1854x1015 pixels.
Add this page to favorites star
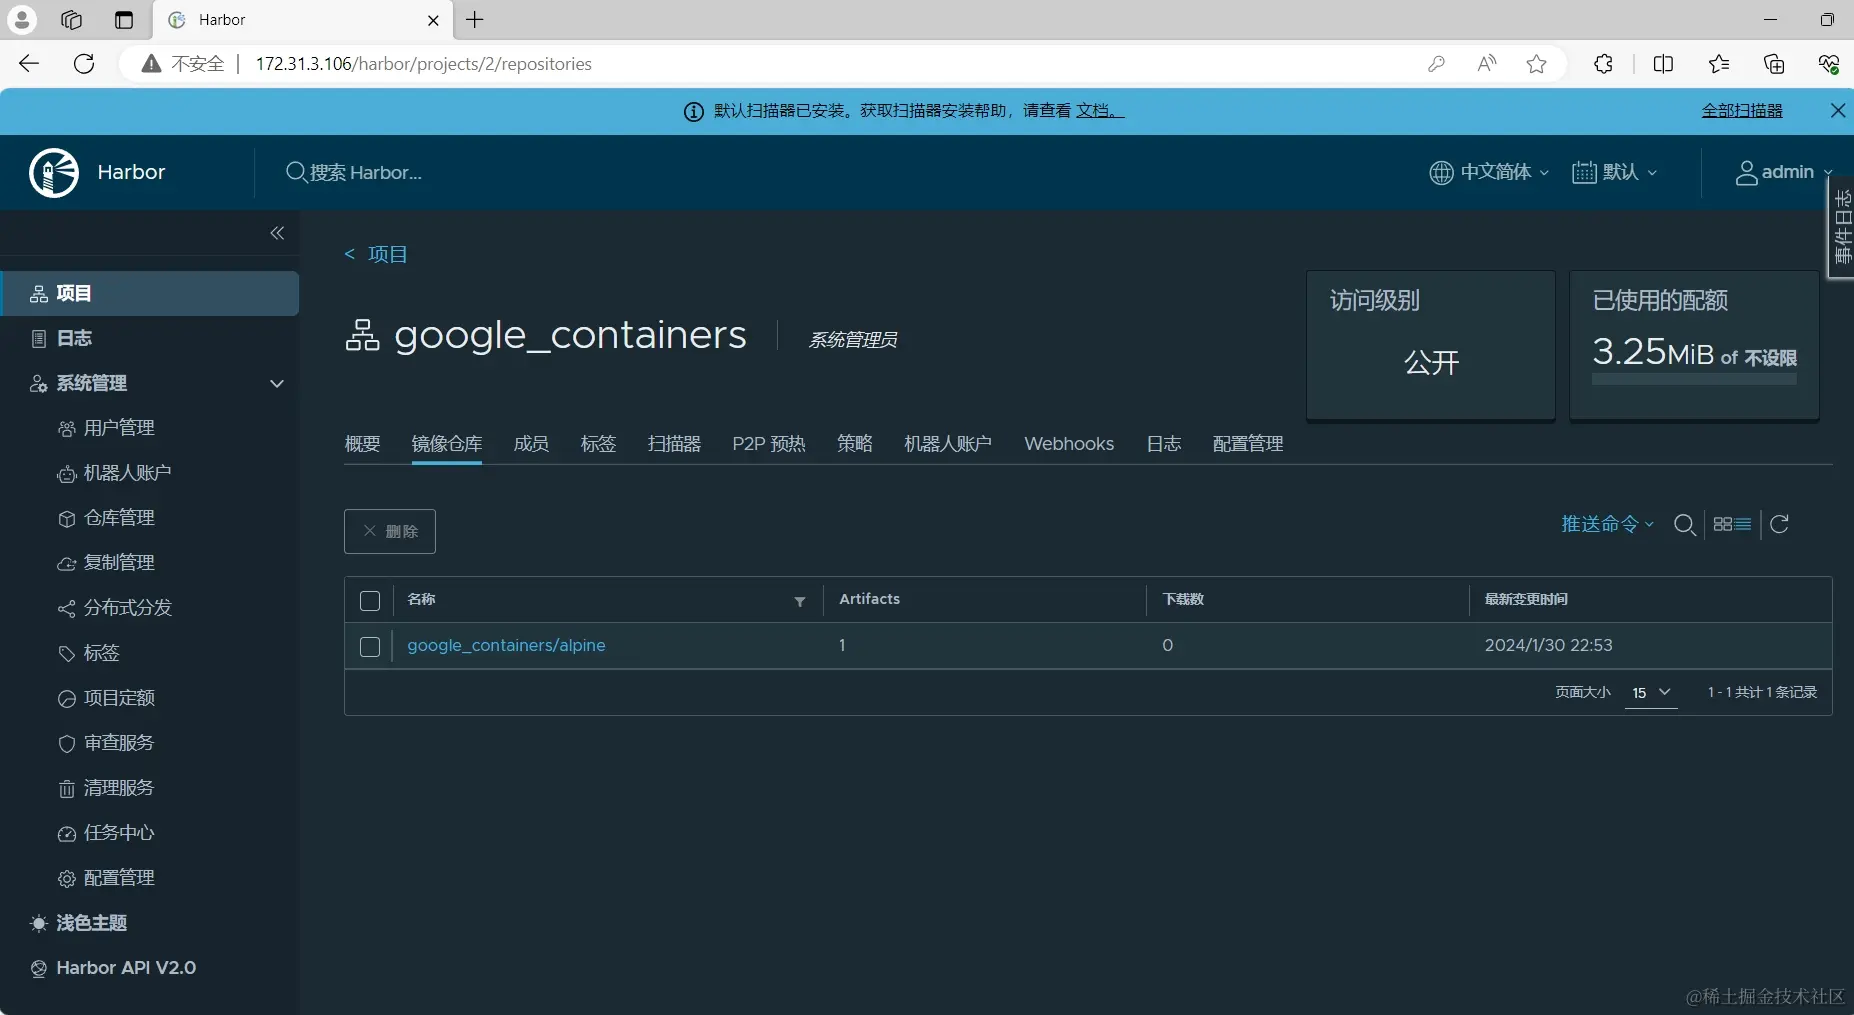[x=1537, y=64]
